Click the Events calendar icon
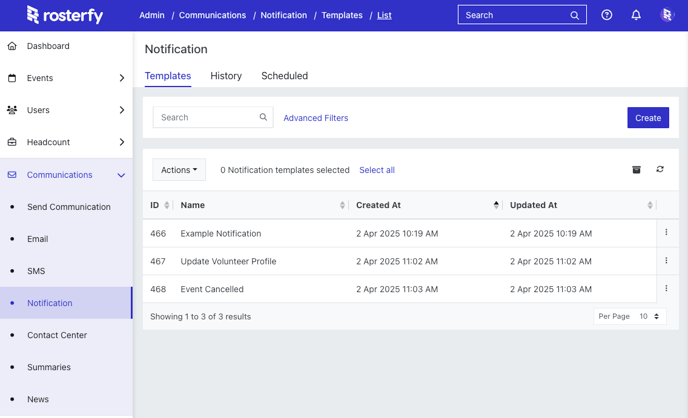688x418 pixels. click(12, 78)
